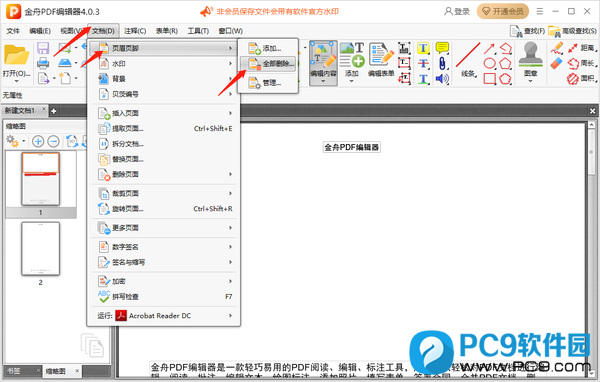600x382 pixels.
Task: Open the 文件 menu
Action: (13, 31)
